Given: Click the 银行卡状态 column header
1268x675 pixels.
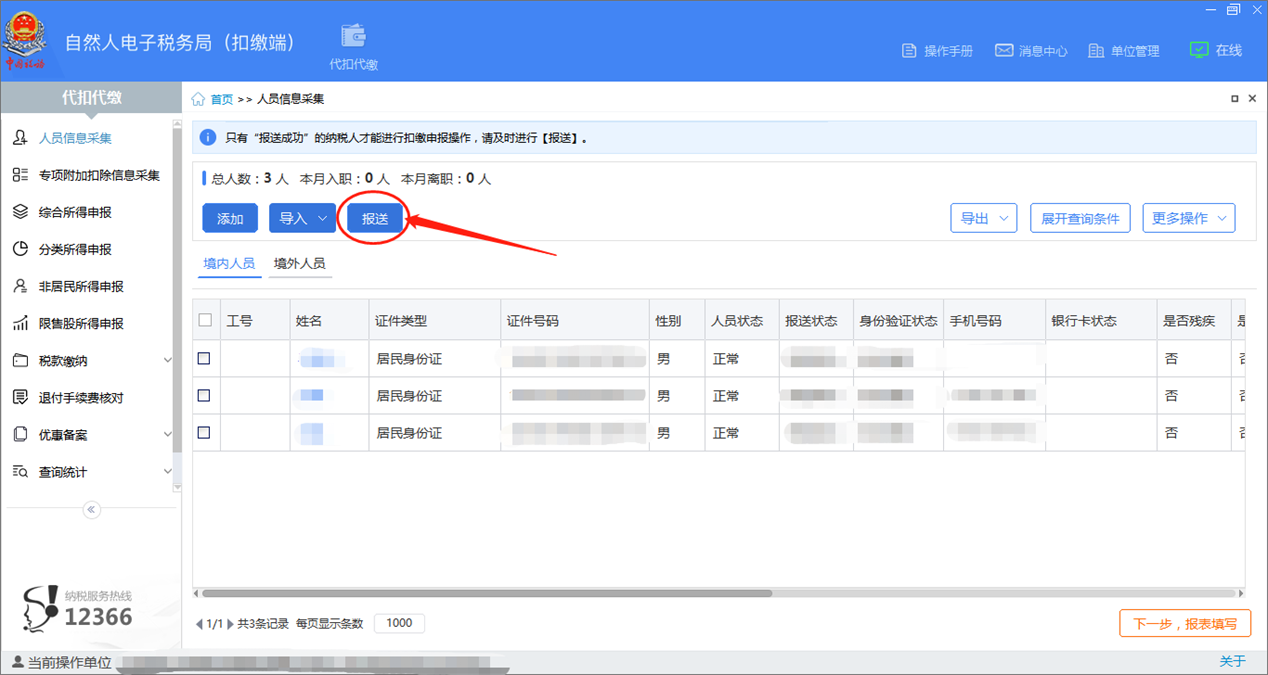Looking at the screenshot, I should point(1101,321).
